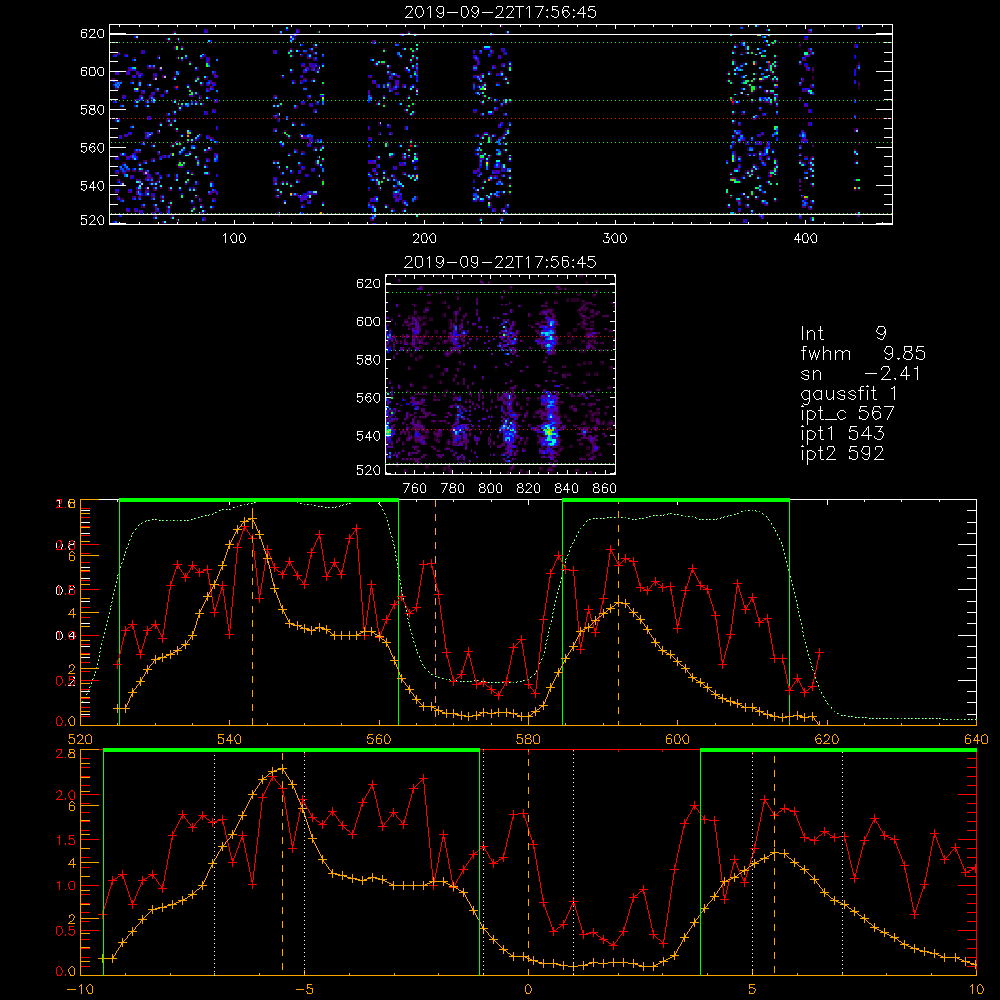This screenshot has height=1000, width=1000.
Task: Click the '0' x-axis label of bottom plot
Action: coord(528,990)
